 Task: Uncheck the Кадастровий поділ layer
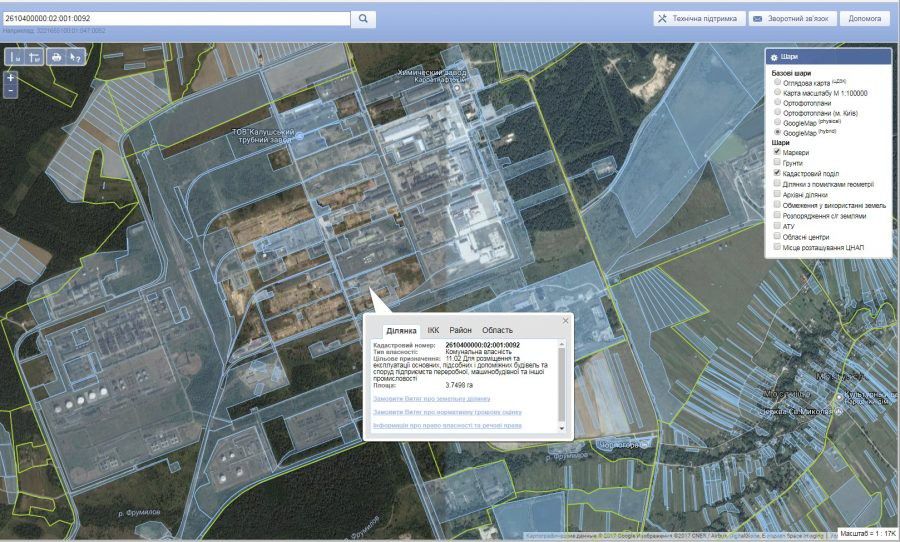tap(777, 173)
